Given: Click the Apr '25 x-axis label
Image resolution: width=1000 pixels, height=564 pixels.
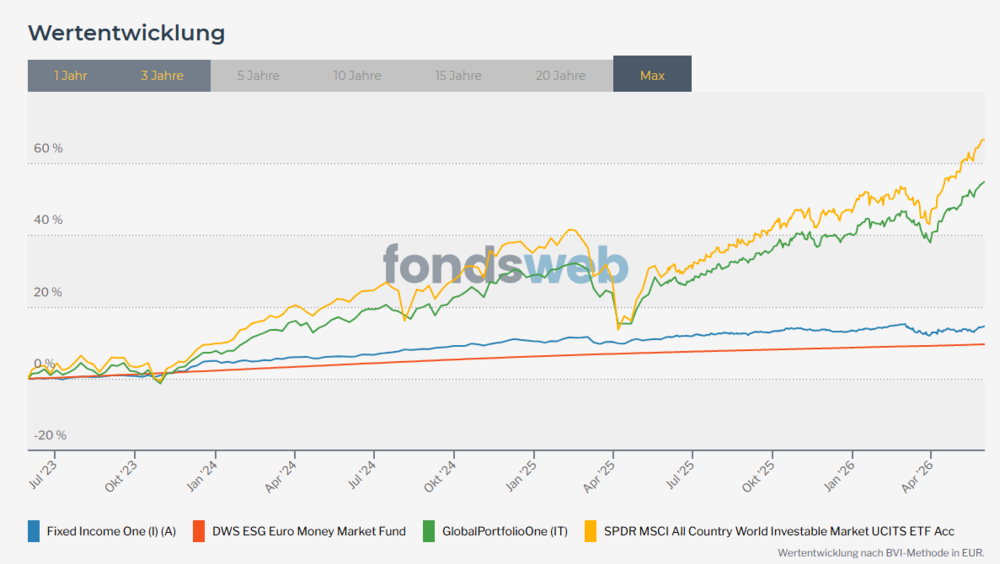Looking at the screenshot, I should click(599, 476).
